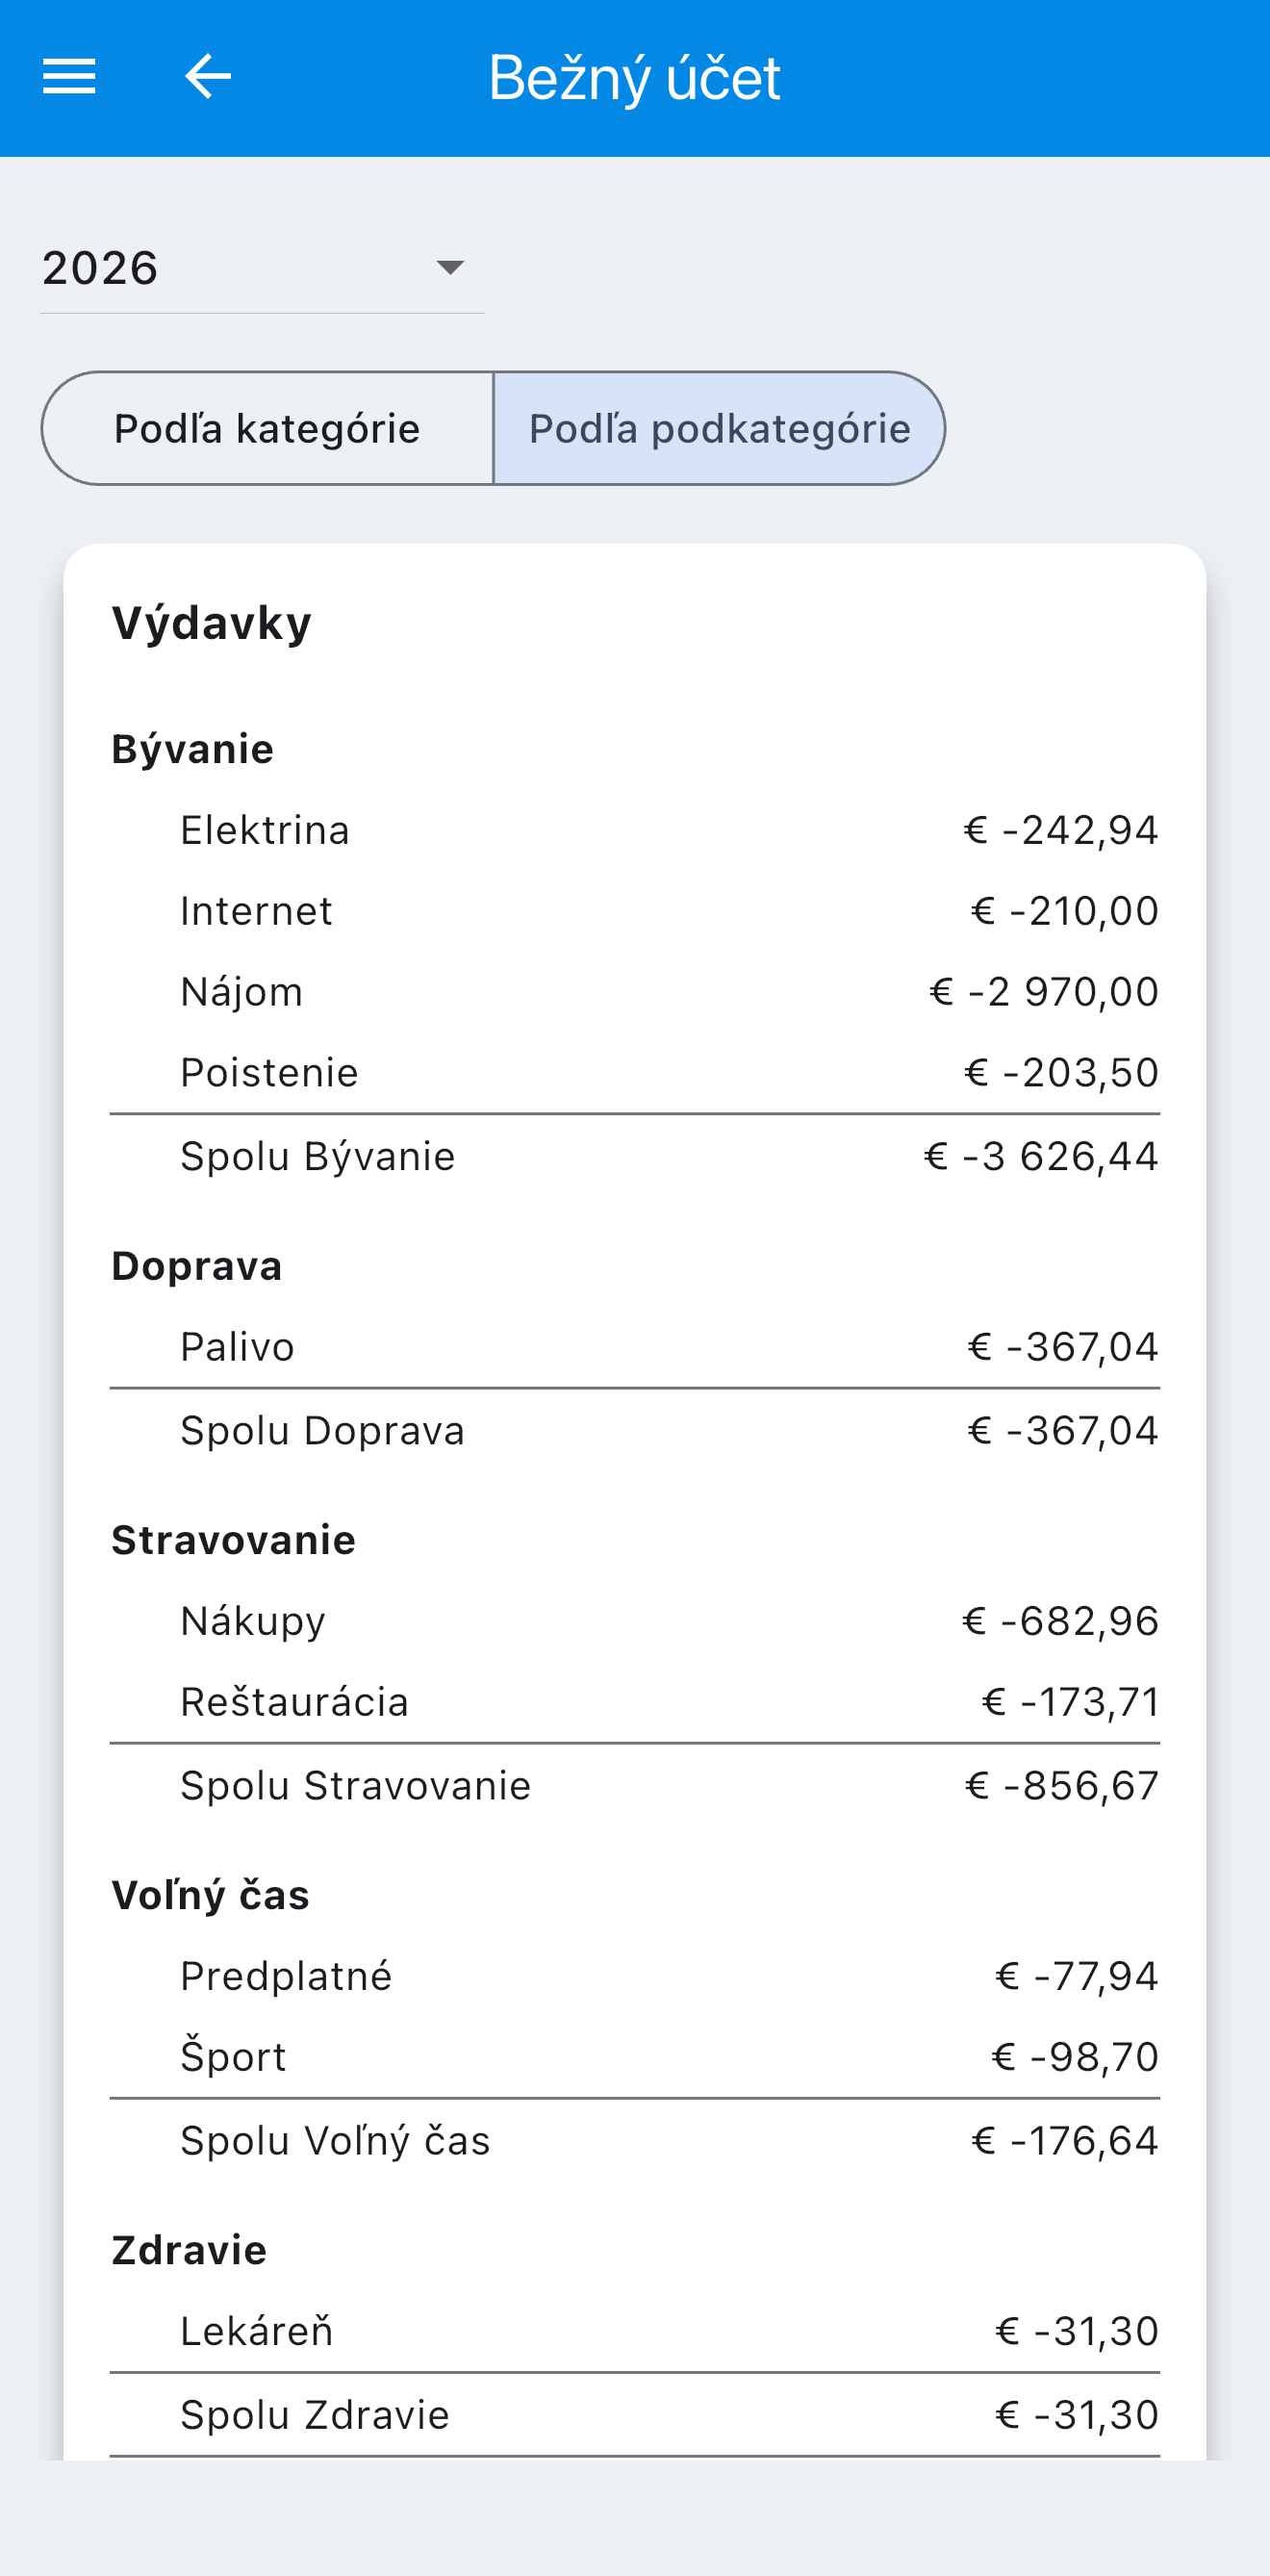Switch to Podľa kategórie view
This screenshot has width=1270, height=2576.
coord(267,429)
